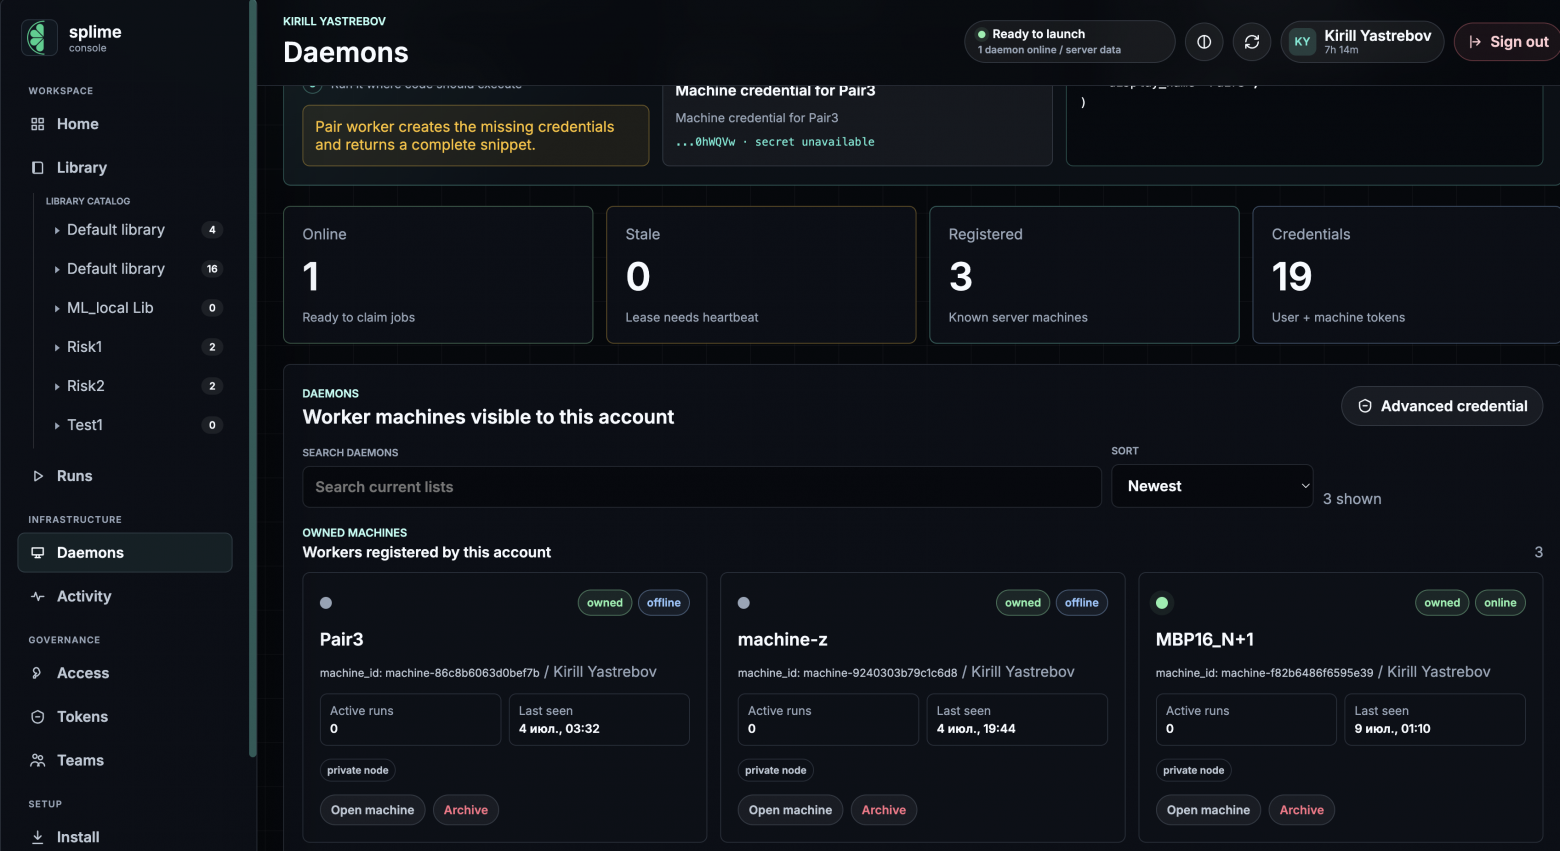Click the sign out arrow icon
This screenshot has width=1560, height=851.
[1475, 42]
